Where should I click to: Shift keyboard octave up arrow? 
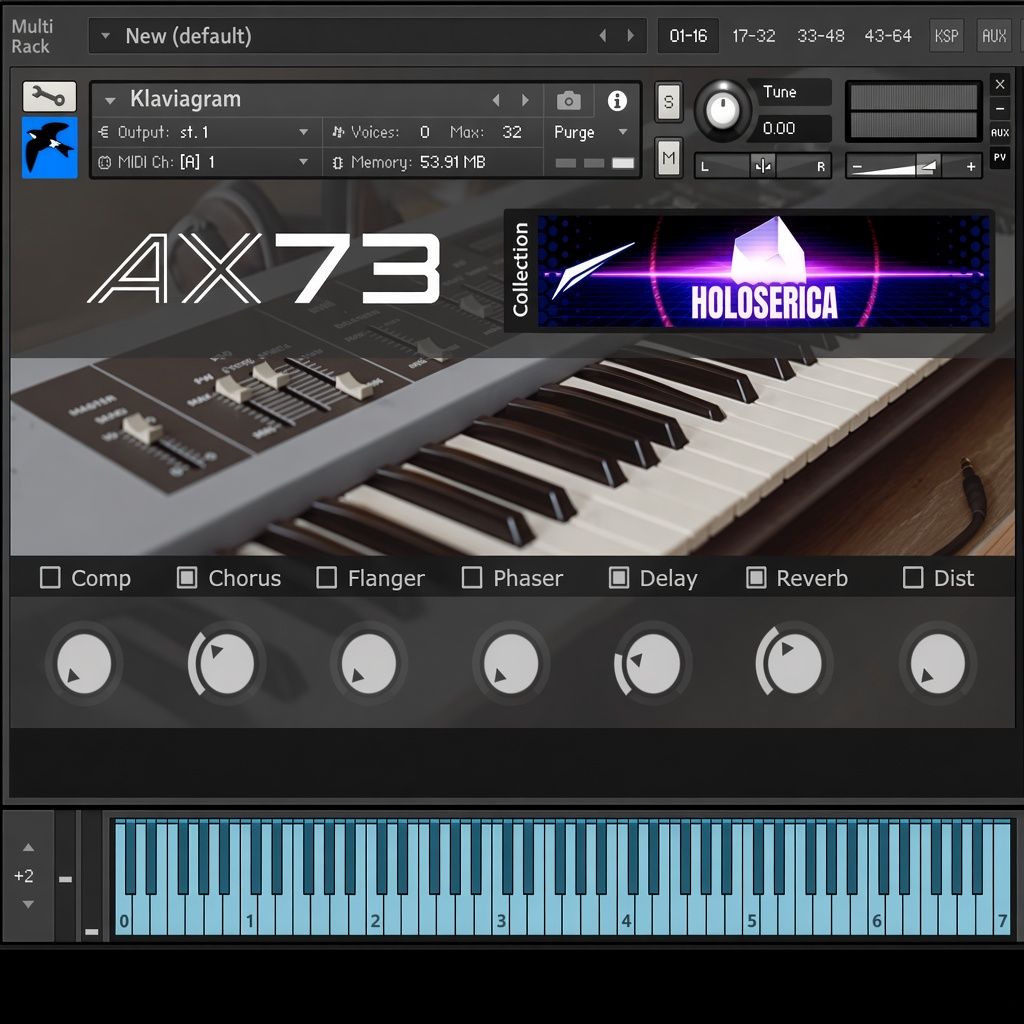point(28,848)
